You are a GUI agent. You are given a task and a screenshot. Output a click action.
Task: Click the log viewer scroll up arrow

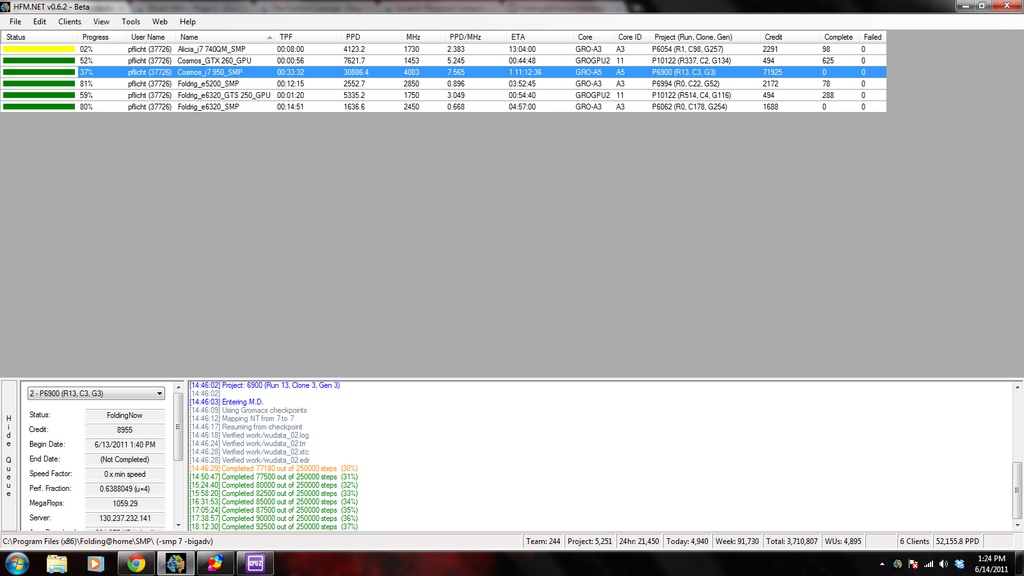[x=1017, y=387]
